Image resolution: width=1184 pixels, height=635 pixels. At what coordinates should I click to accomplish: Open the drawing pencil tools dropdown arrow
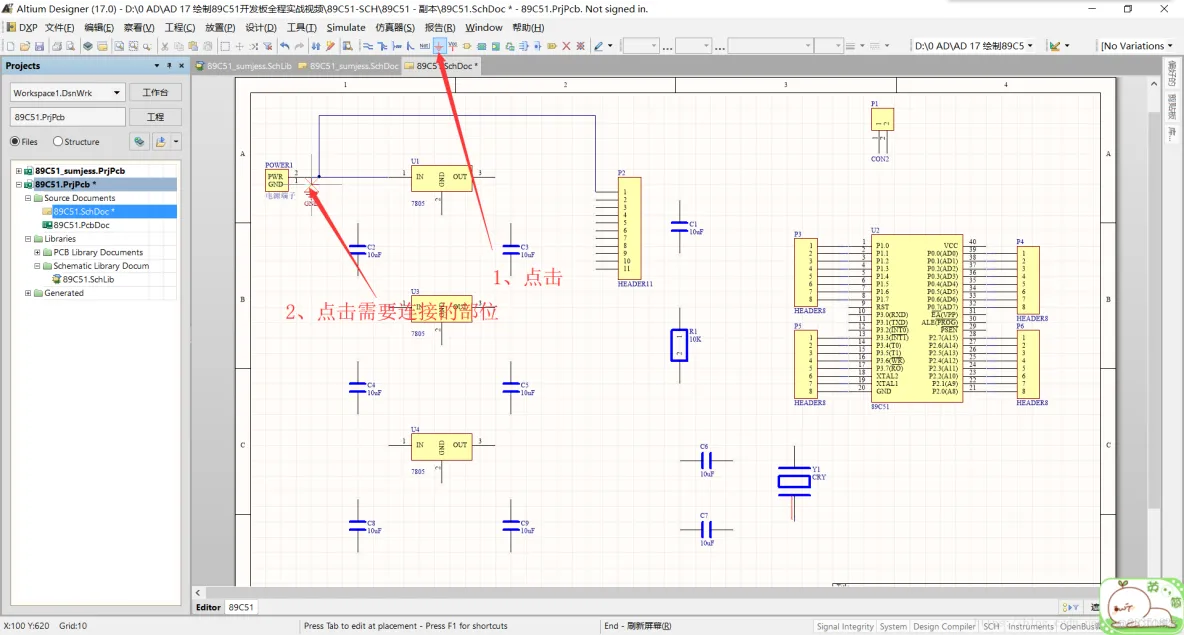pos(610,46)
